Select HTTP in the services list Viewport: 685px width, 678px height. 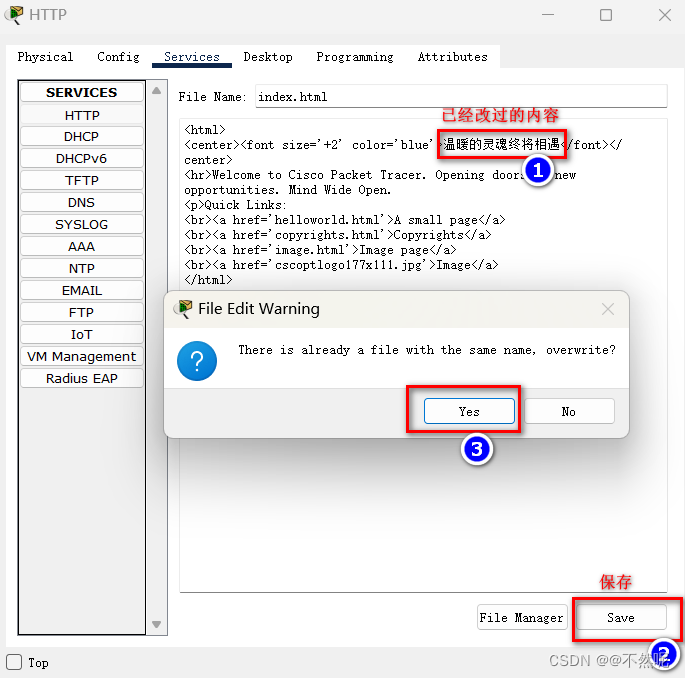point(82,115)
